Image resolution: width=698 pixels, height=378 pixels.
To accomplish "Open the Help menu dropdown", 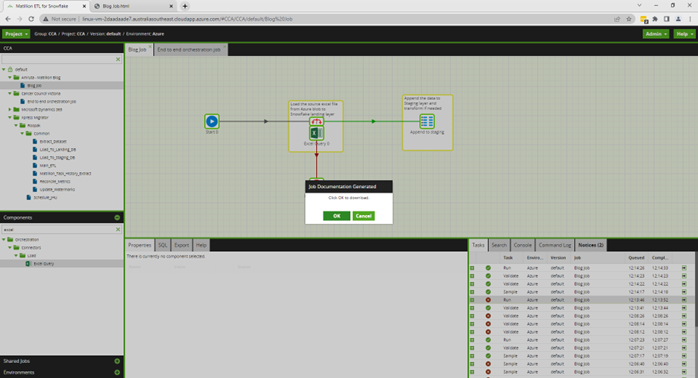I will coord(684,34).
